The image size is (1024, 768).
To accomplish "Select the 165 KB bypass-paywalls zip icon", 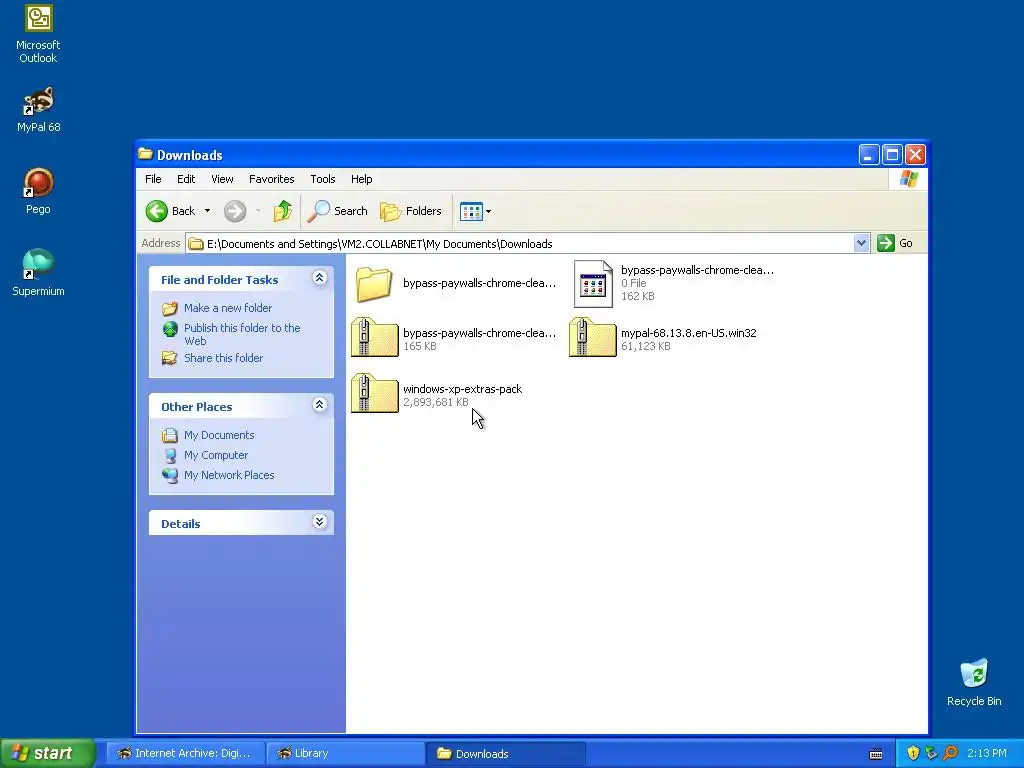I will coord(374,338).
